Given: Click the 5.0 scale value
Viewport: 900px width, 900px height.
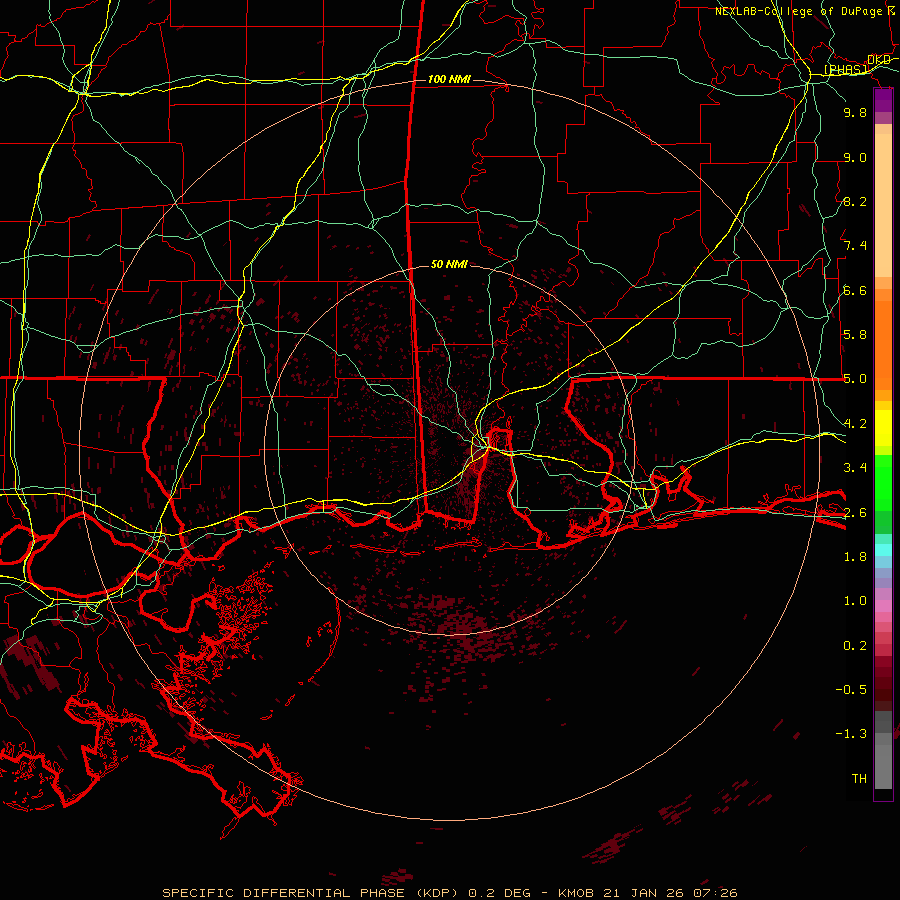Looking at the screenshot, I should 855,379.
